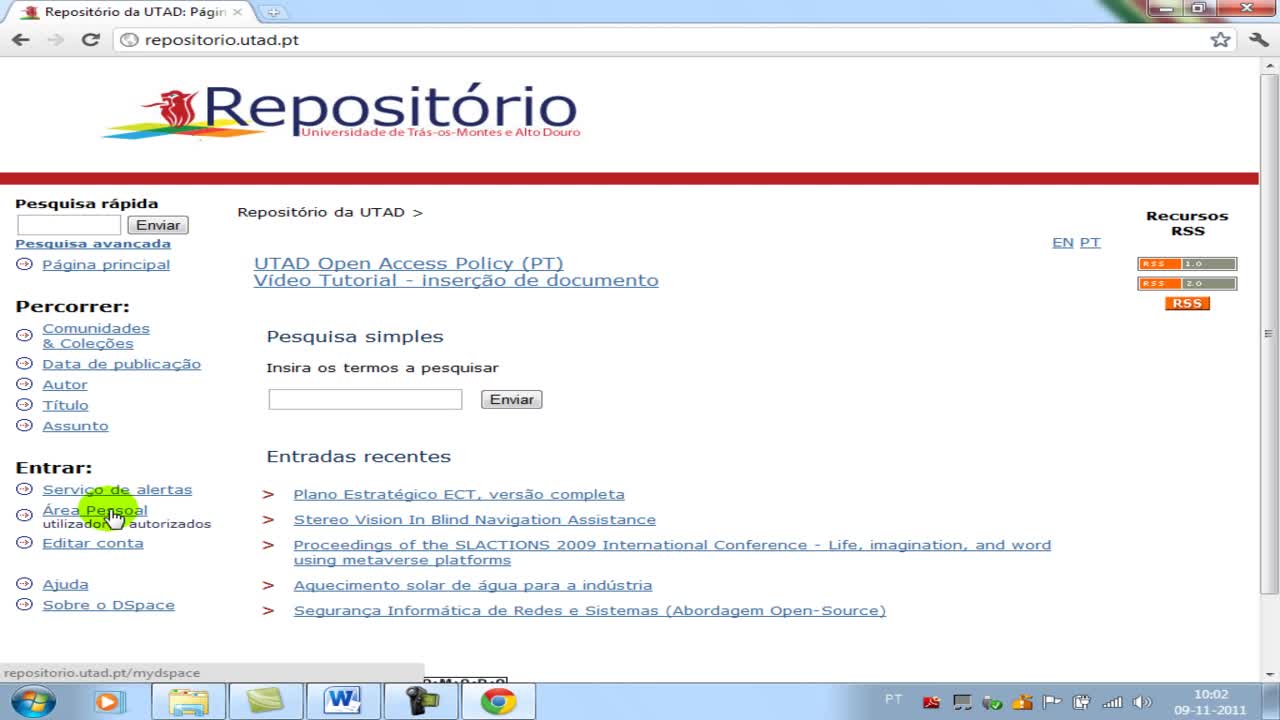Image resolution: width=1280 pixels, height=720 pixels.
Task: Open Segurança Informática de Redes e Sistemas
Action: (x=590, y=610)
